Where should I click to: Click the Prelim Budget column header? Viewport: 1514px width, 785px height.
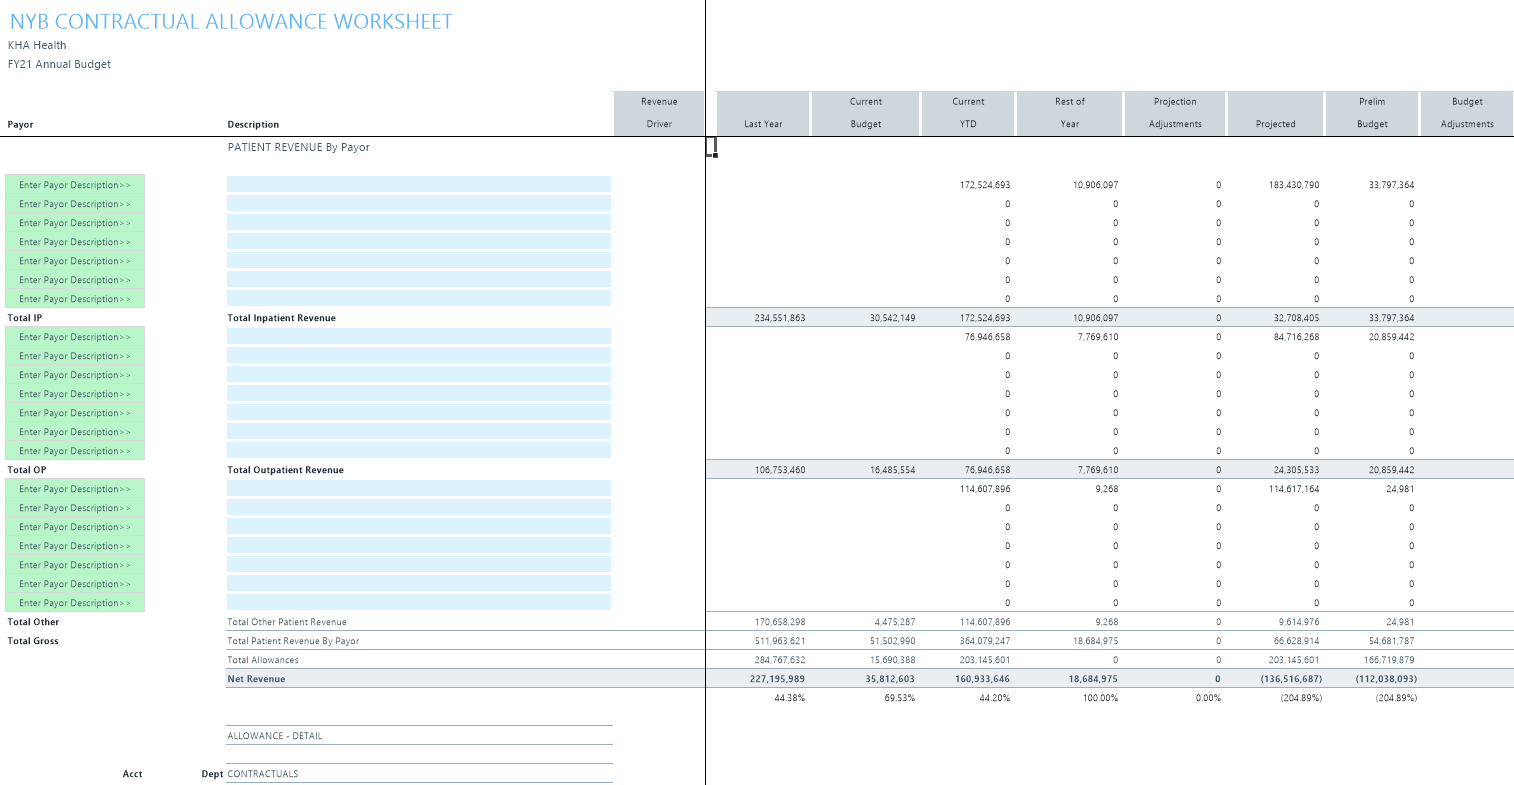tap(1372, 113)
